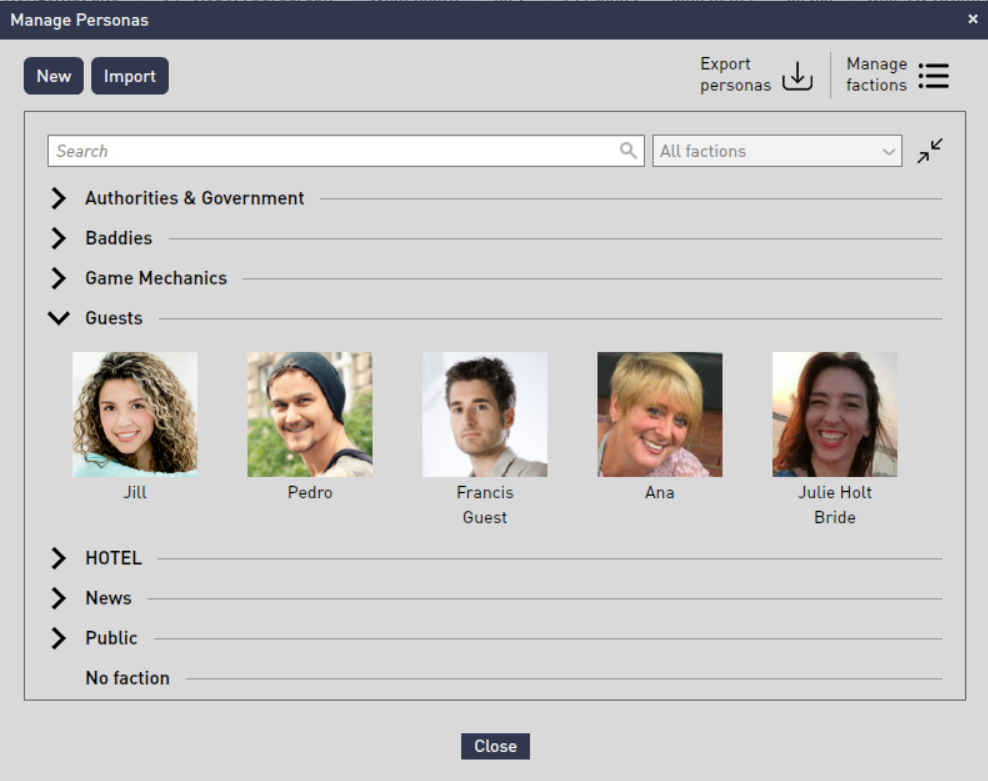Click the Authorities & Government label
988x781 pixels.
pyautogui.click(x=195, y=198)
